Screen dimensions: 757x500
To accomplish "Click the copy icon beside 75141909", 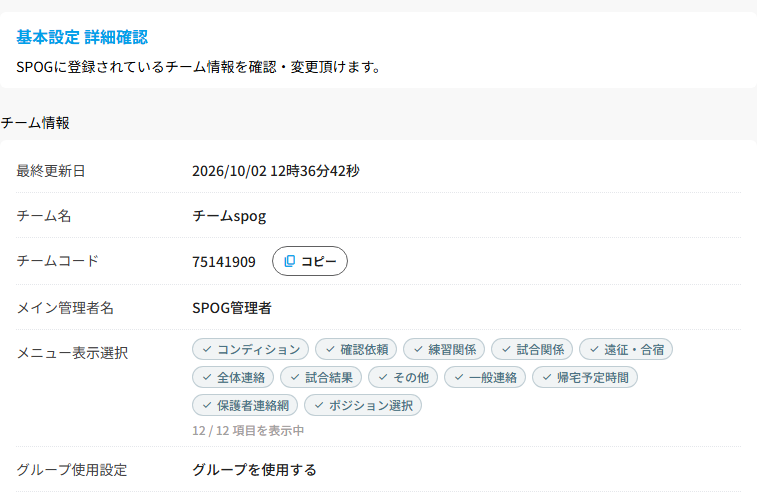I will pyautogui.click(x=290, y=261).
